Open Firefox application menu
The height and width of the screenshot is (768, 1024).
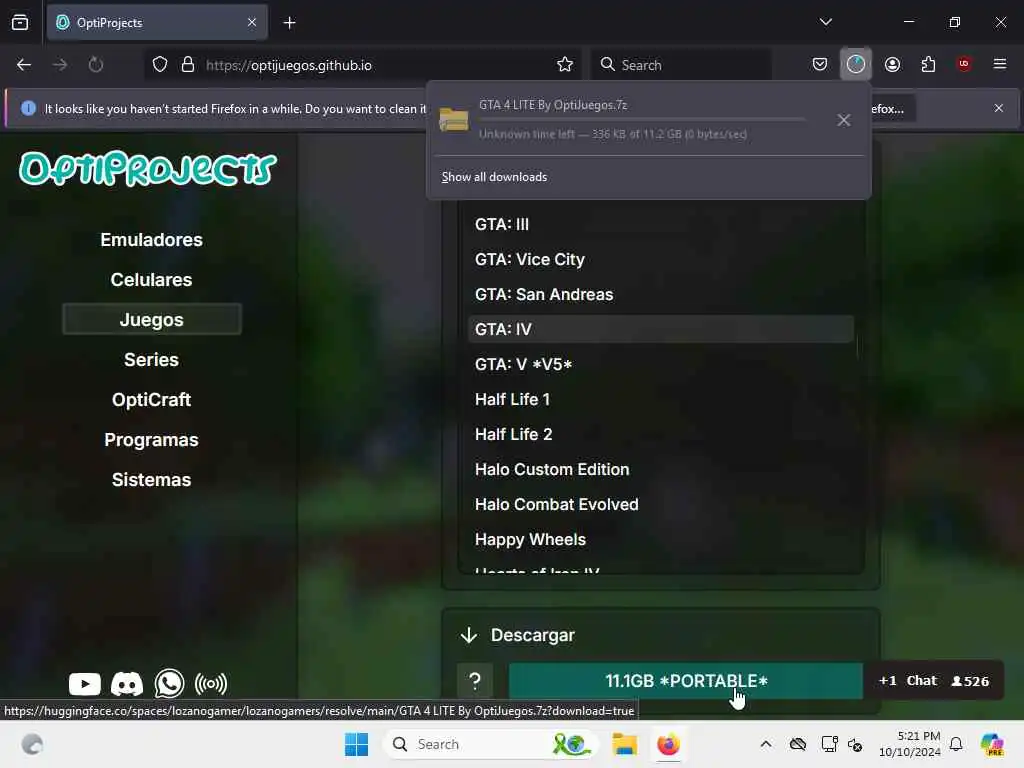[x=1000, y=64]
